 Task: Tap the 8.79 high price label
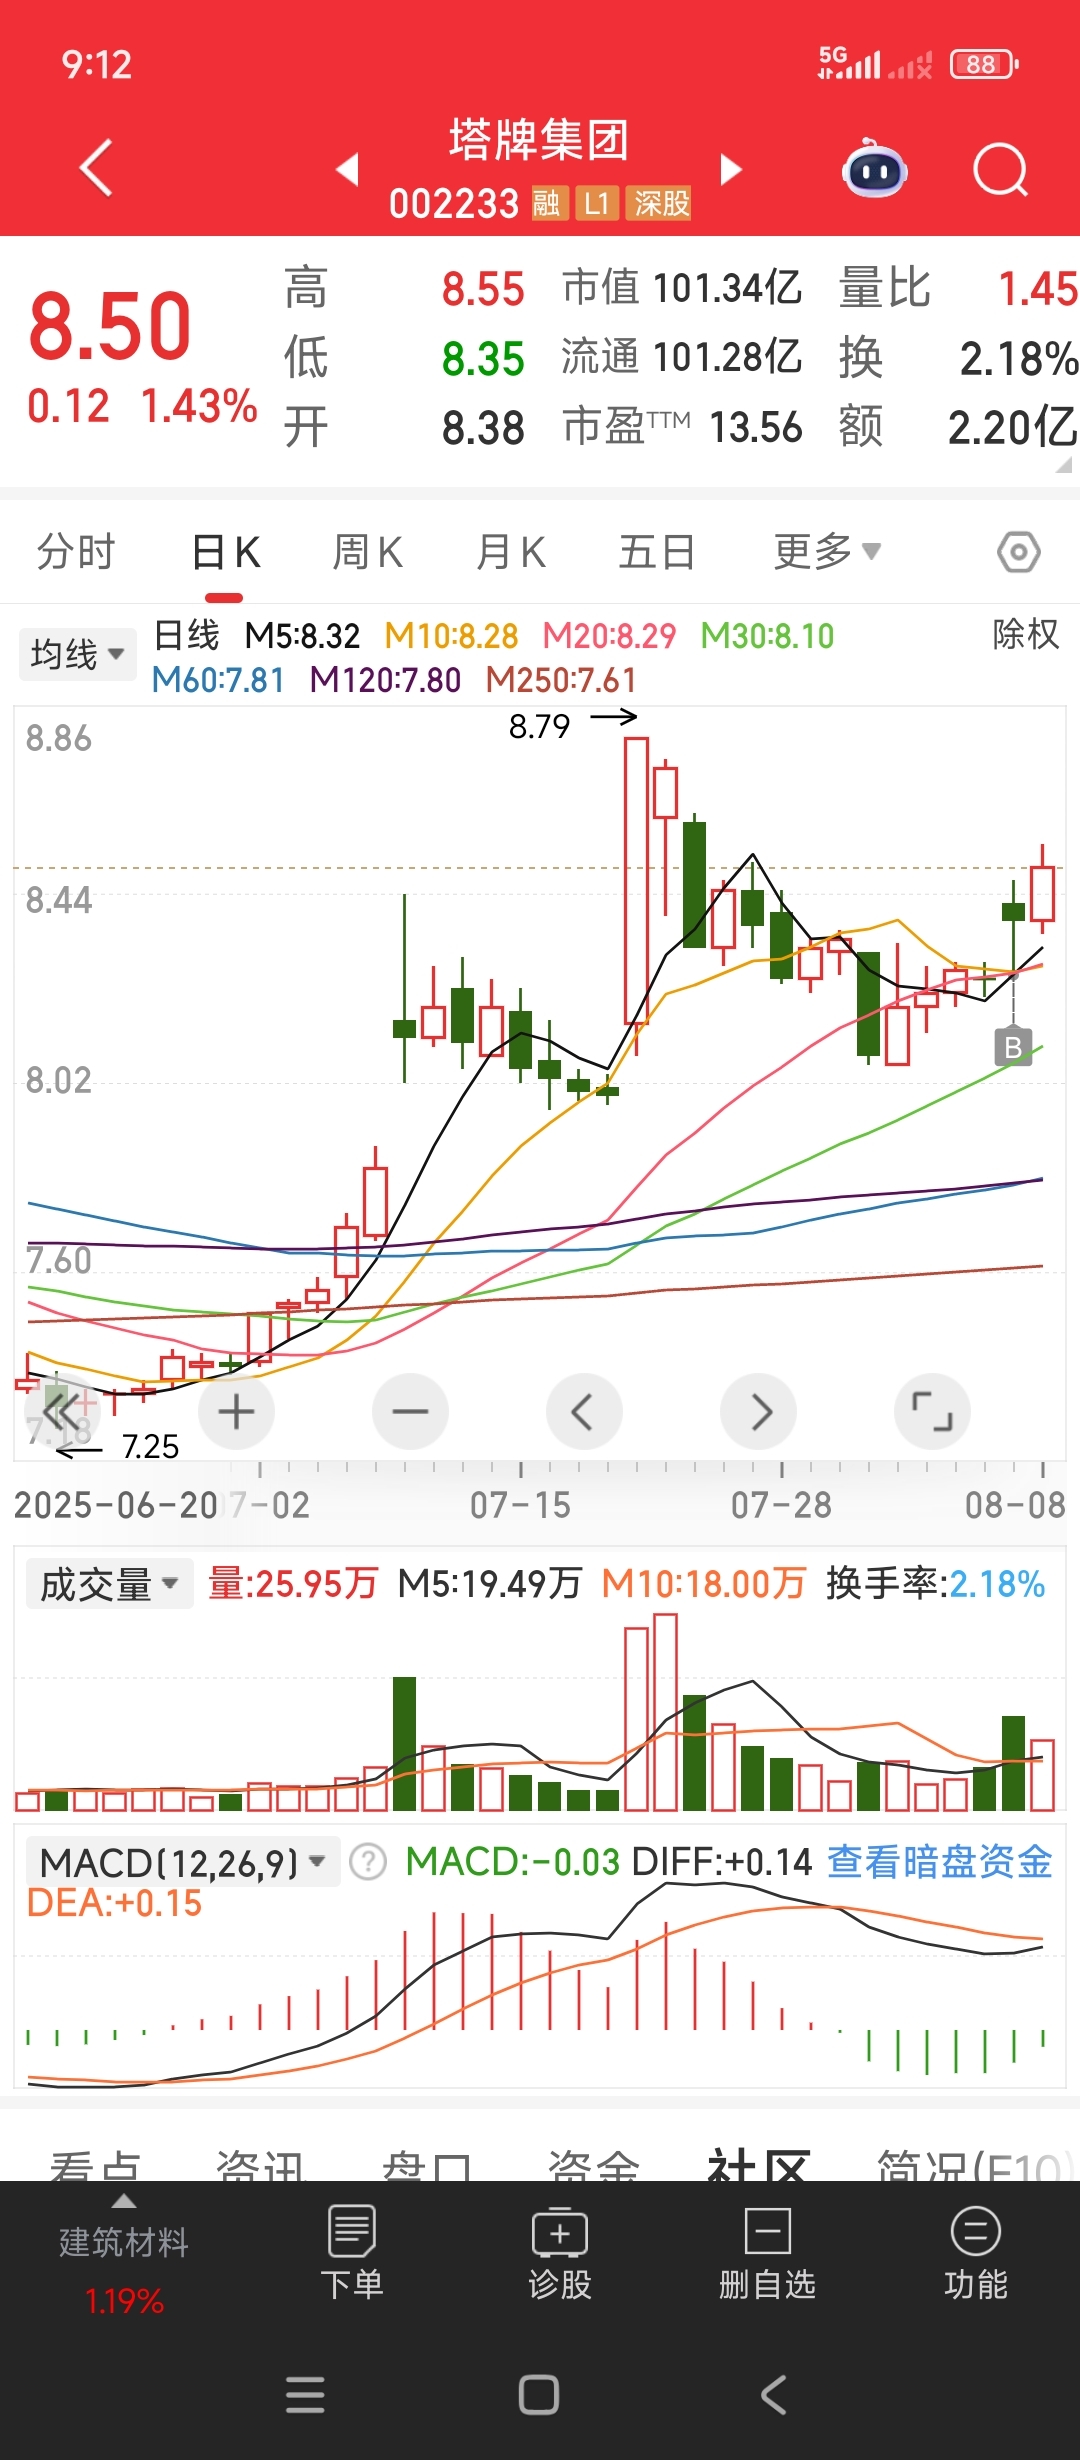point(540,726)
